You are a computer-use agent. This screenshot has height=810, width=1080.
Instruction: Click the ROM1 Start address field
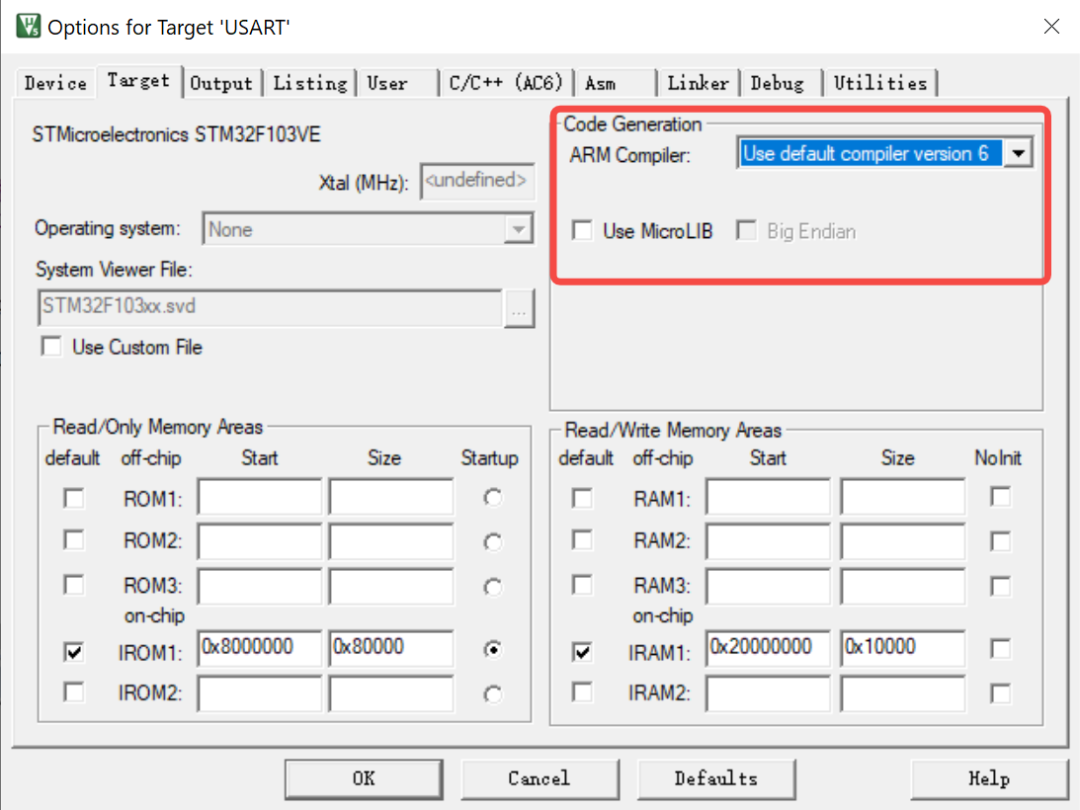pyautogui.click(x=260, y=497)
